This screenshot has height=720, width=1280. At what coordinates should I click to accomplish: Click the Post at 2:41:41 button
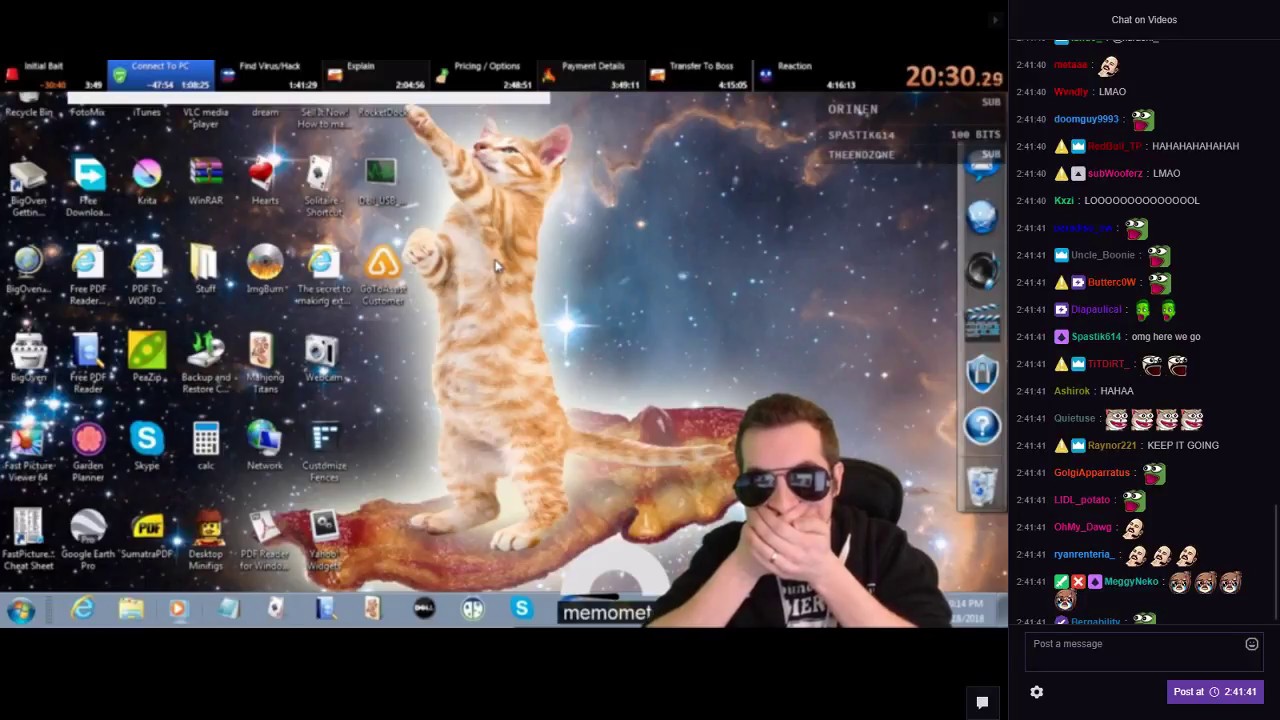(x=1215, y=692)
